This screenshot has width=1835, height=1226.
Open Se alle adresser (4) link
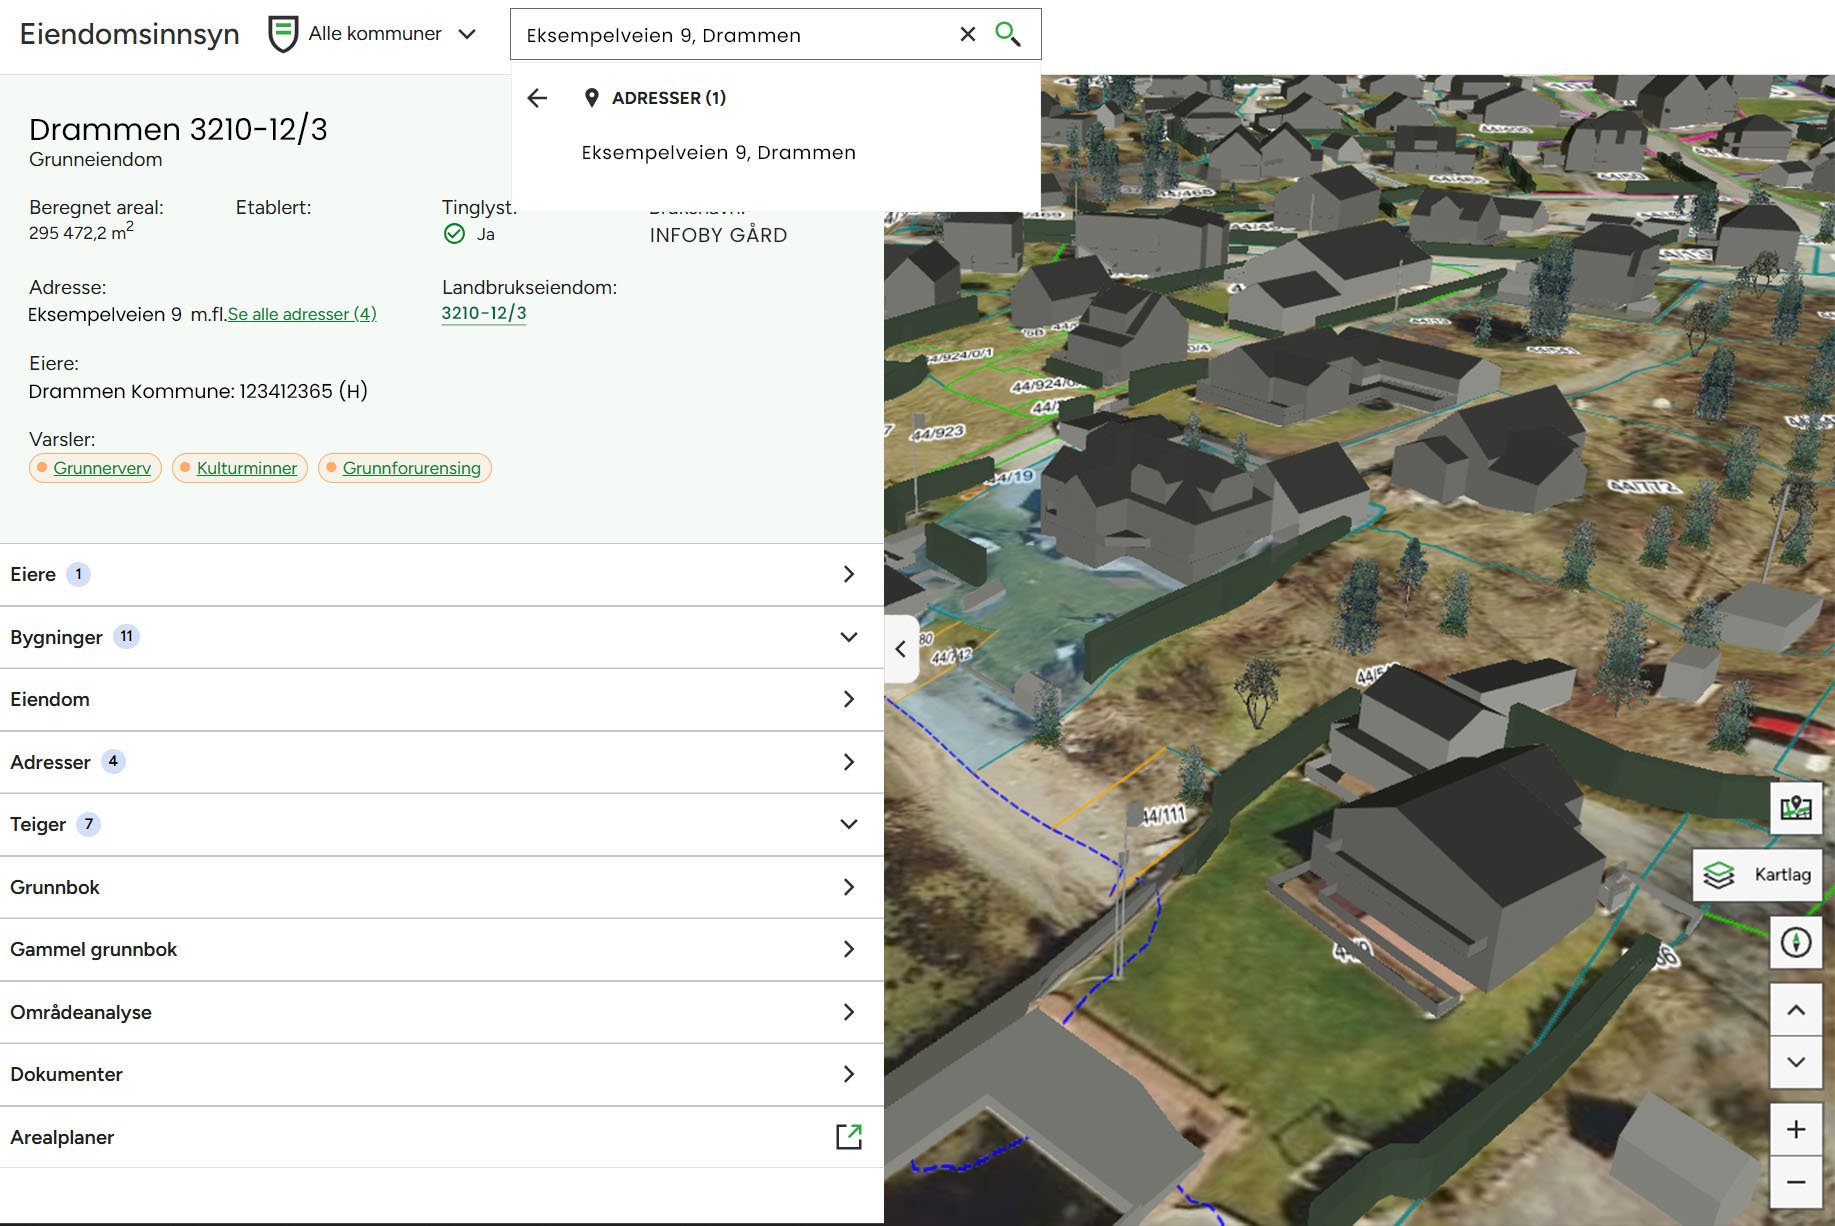[x=302, y=314]
